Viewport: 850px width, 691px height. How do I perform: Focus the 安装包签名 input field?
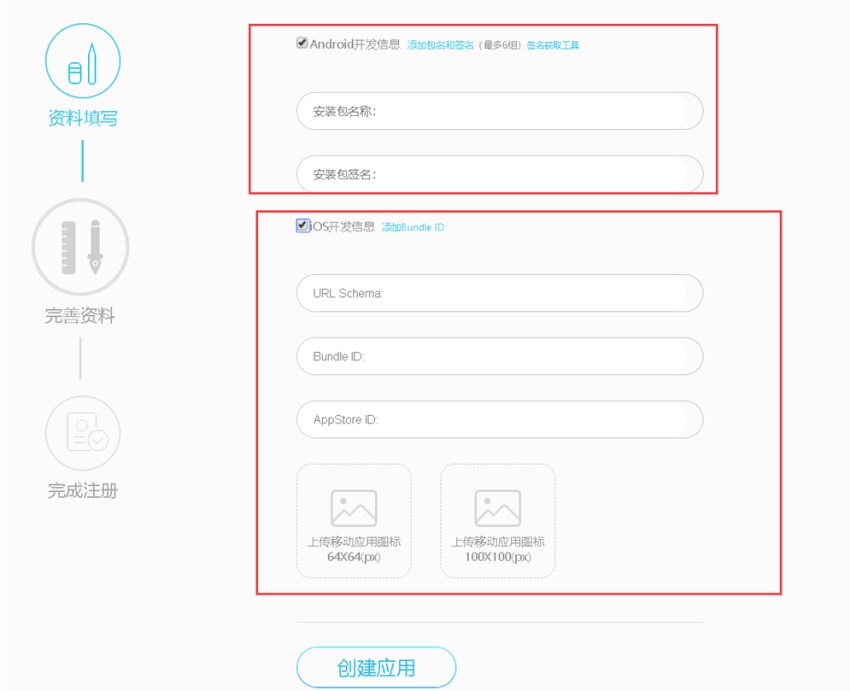pos(500,174)
